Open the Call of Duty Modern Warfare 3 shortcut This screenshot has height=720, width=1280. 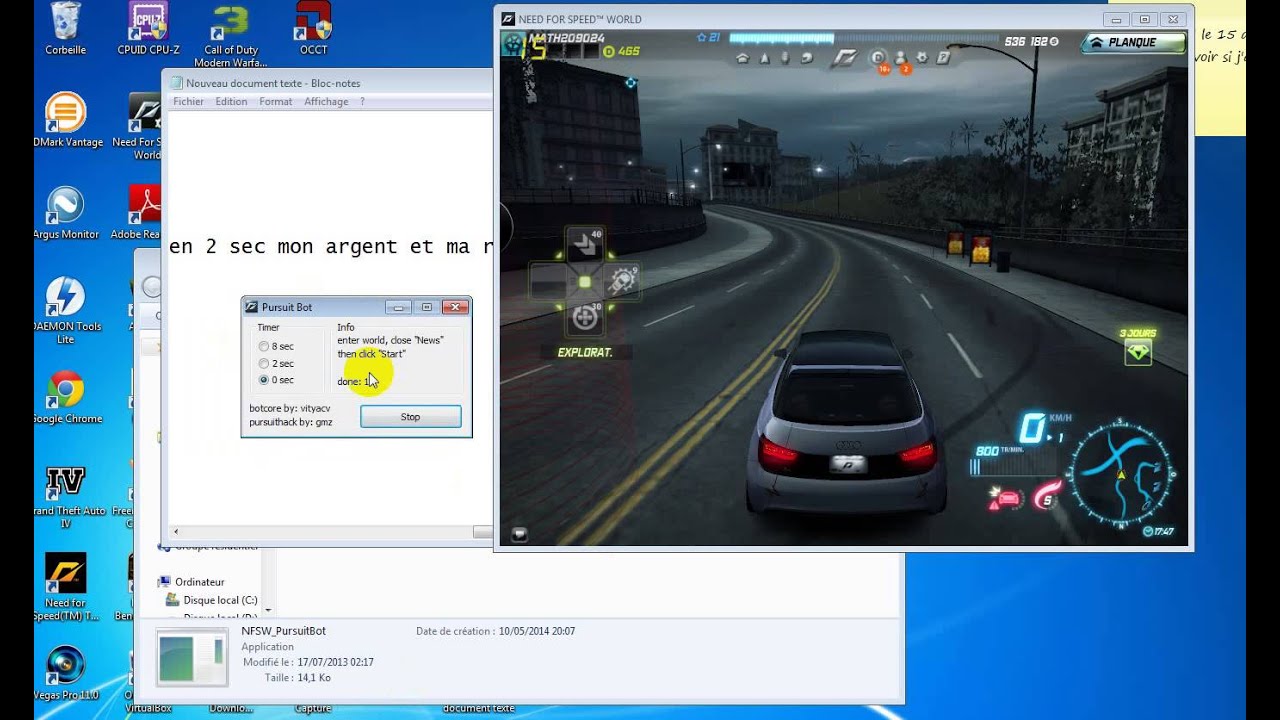(231, 33)
